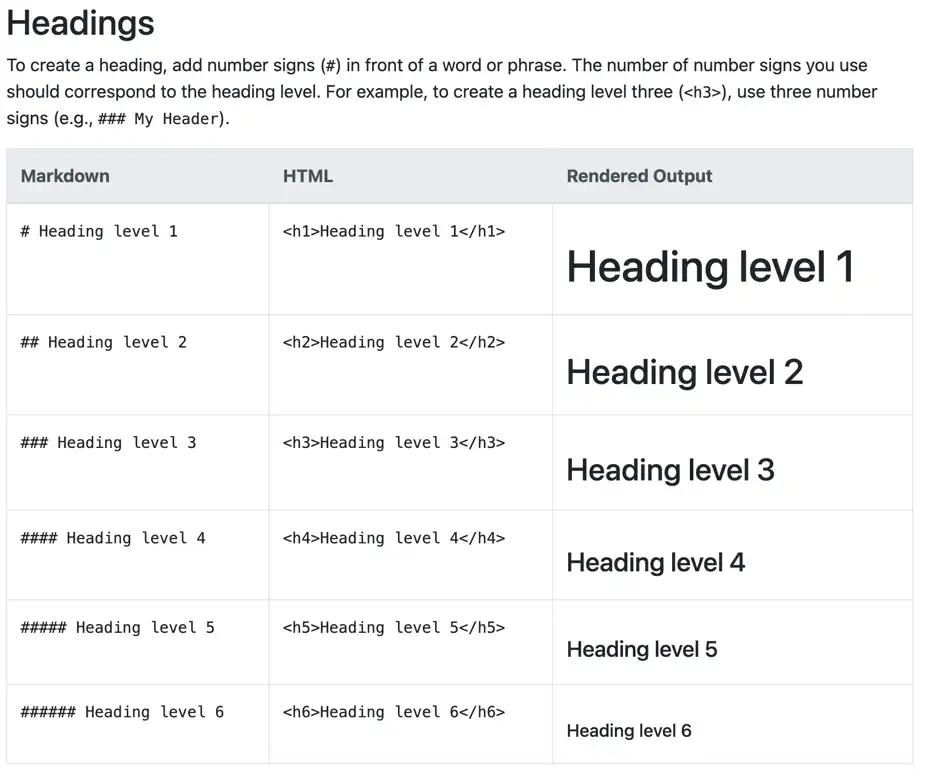Click the "<h1>Heading level 1</h1>" HTML code
The image size is (930, 776).
(394, 231)
